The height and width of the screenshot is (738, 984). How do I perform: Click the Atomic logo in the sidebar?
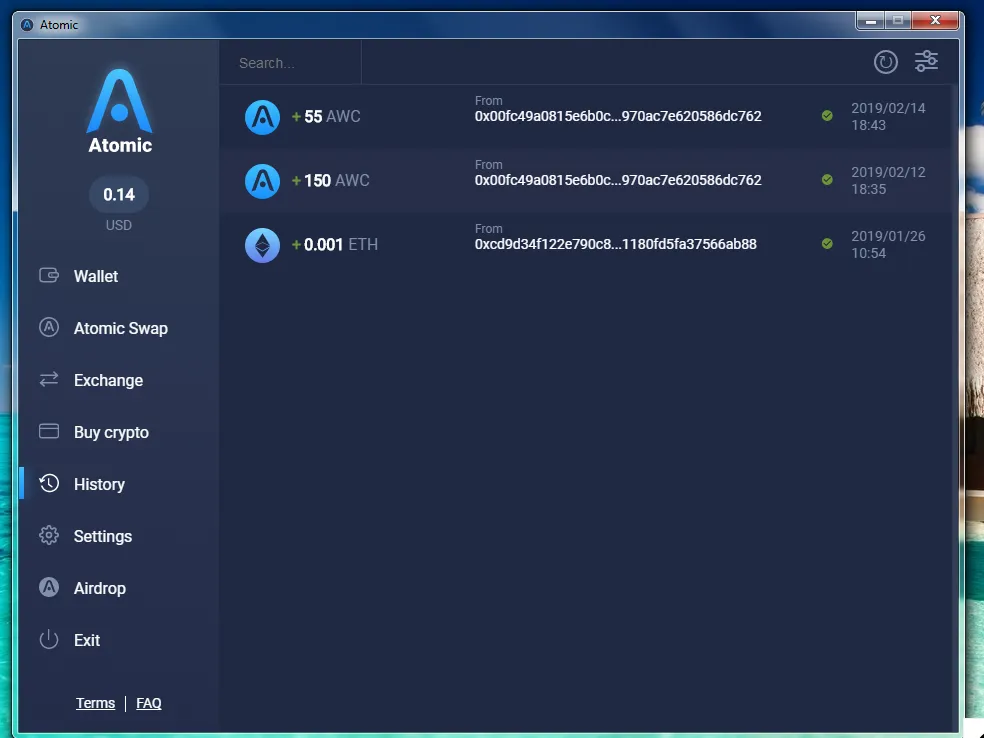pyautogui.click(x=119, y=111)
